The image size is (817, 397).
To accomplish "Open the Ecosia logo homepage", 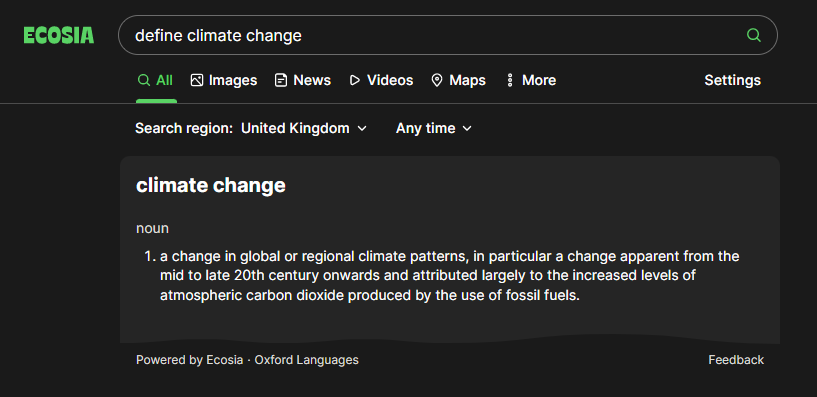I will coord(59,35).
